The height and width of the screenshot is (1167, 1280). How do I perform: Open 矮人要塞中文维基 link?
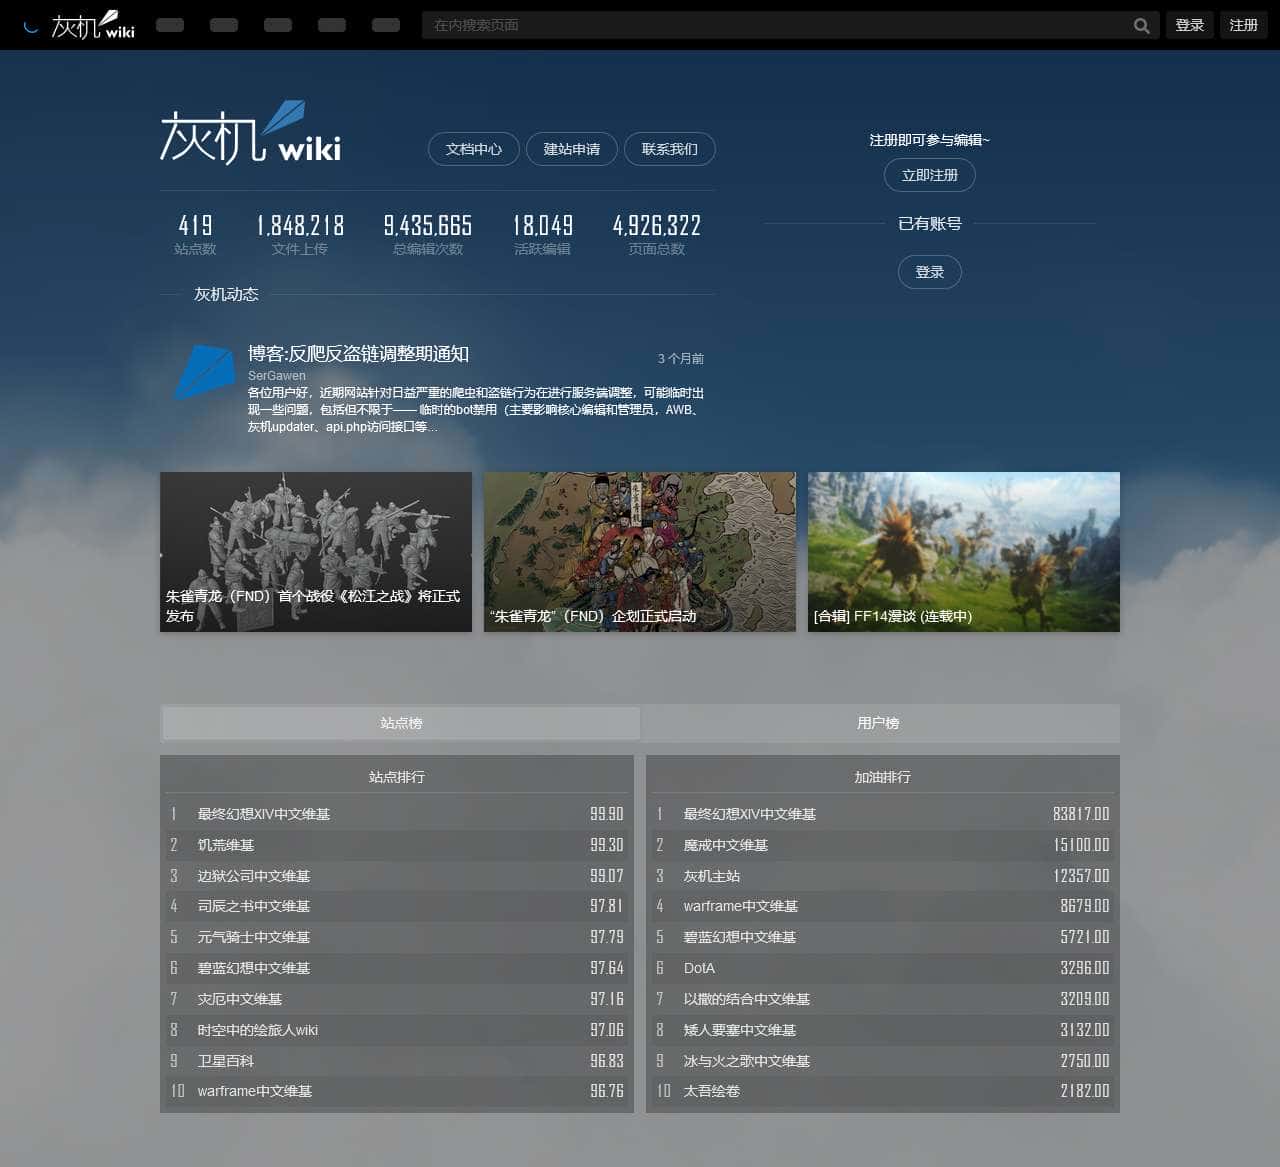click(x=739, y=1030)
